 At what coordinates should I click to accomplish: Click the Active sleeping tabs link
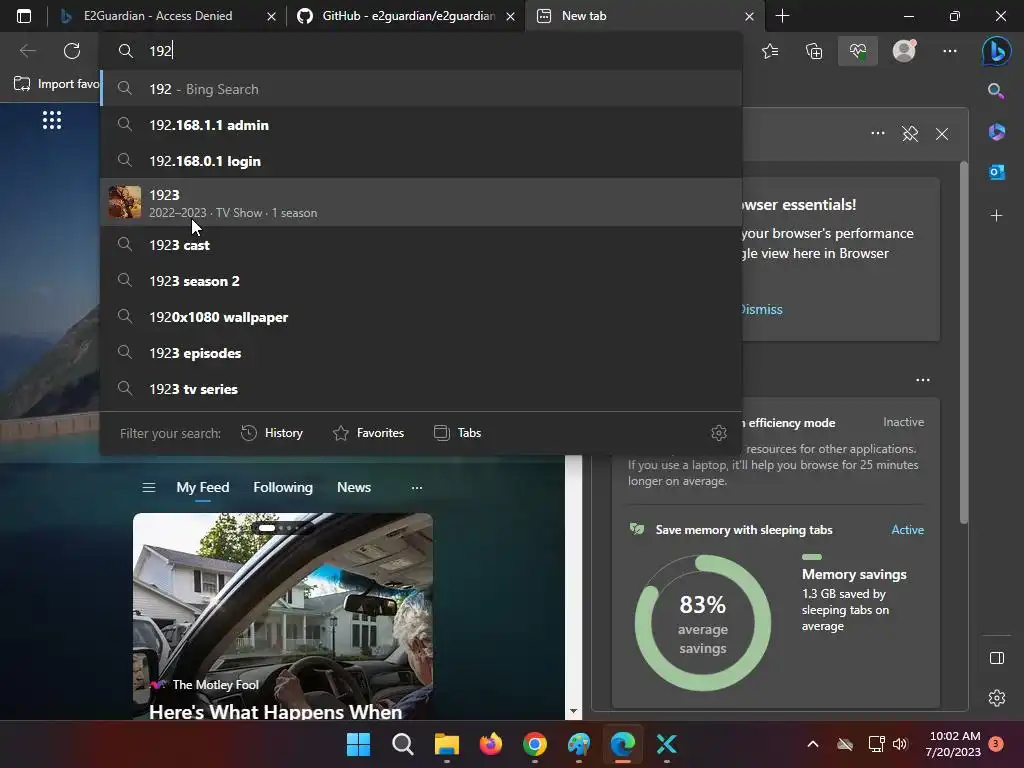tap(908, 530)
